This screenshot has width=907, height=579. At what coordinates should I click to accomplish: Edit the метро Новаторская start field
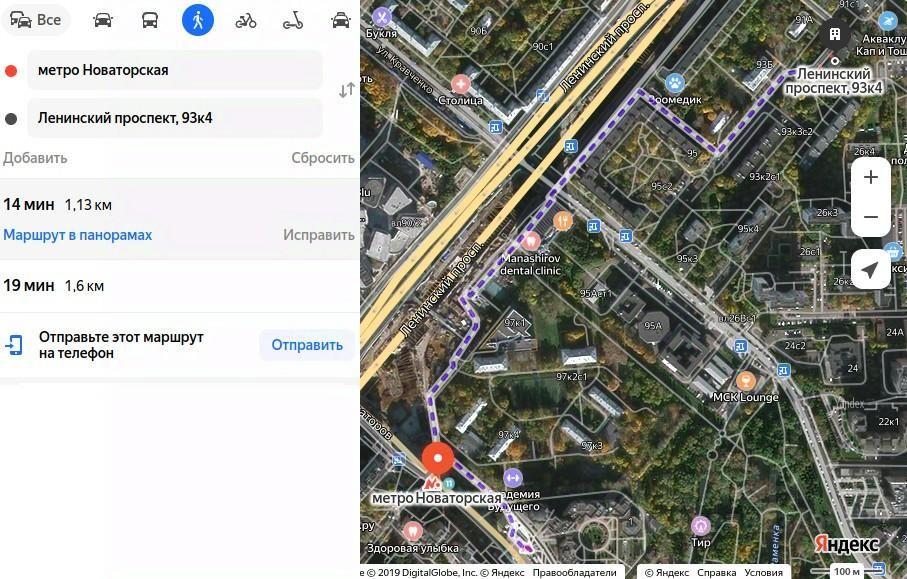(x=175, y=70)
